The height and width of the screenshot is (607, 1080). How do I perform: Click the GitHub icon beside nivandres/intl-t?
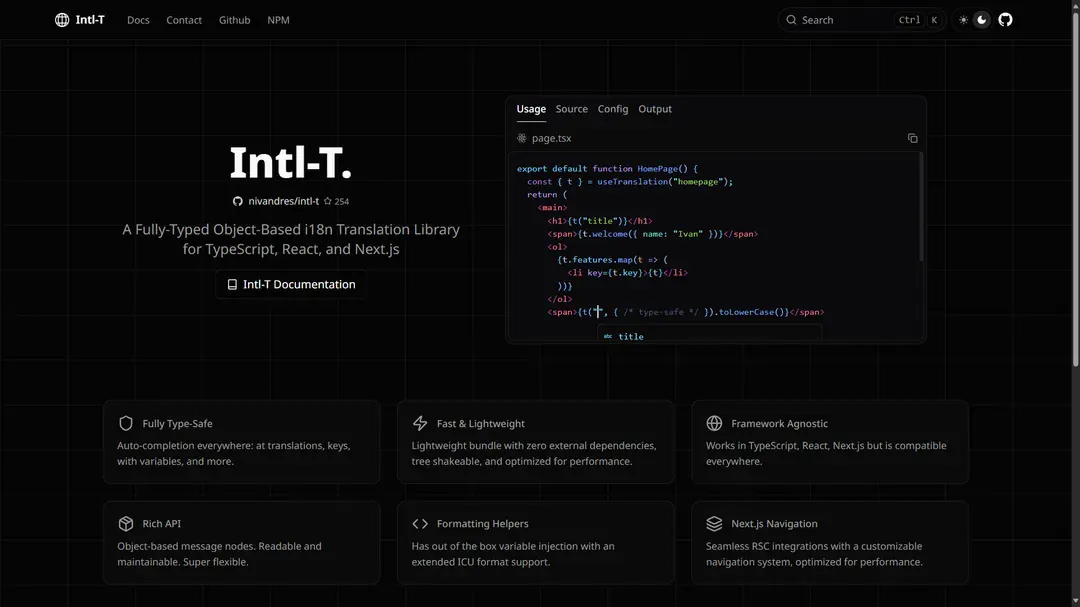click(238, 201)
